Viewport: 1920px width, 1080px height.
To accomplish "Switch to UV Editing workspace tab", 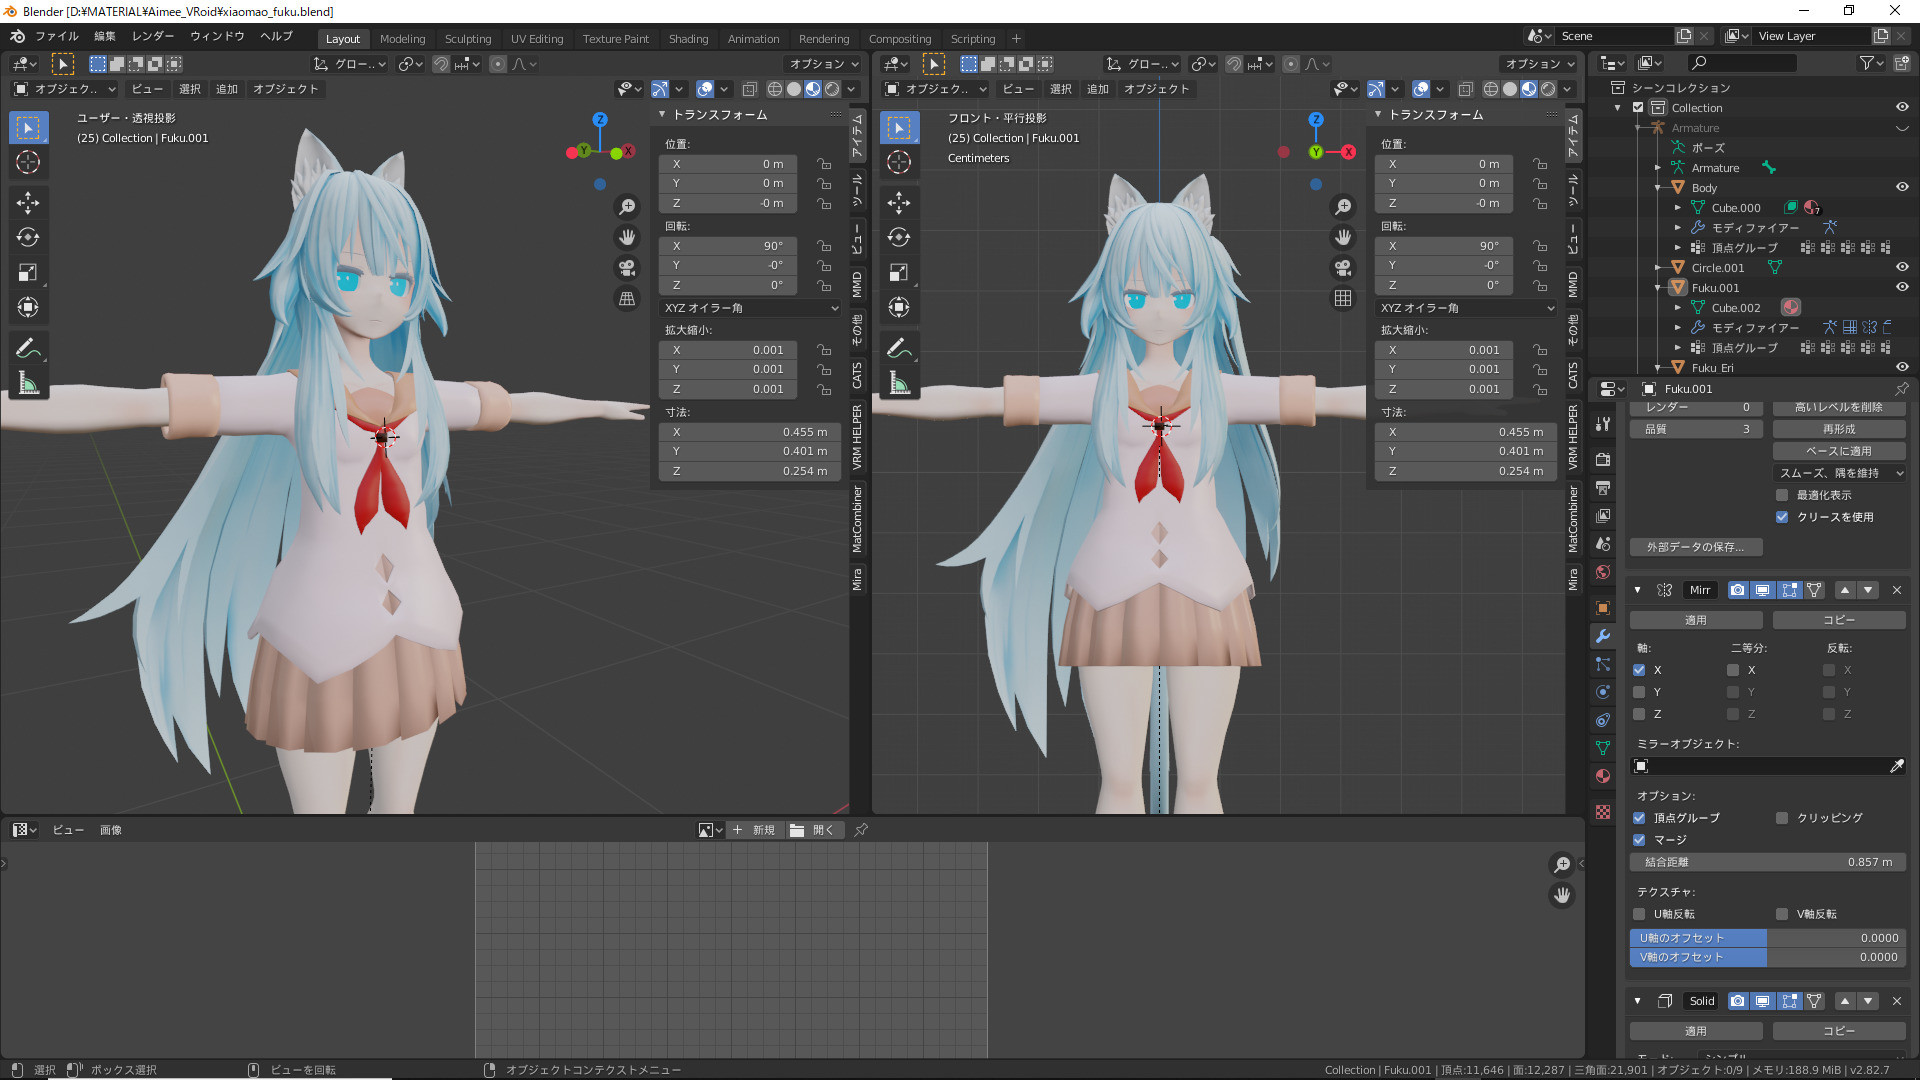I will (x=537, y=39).
